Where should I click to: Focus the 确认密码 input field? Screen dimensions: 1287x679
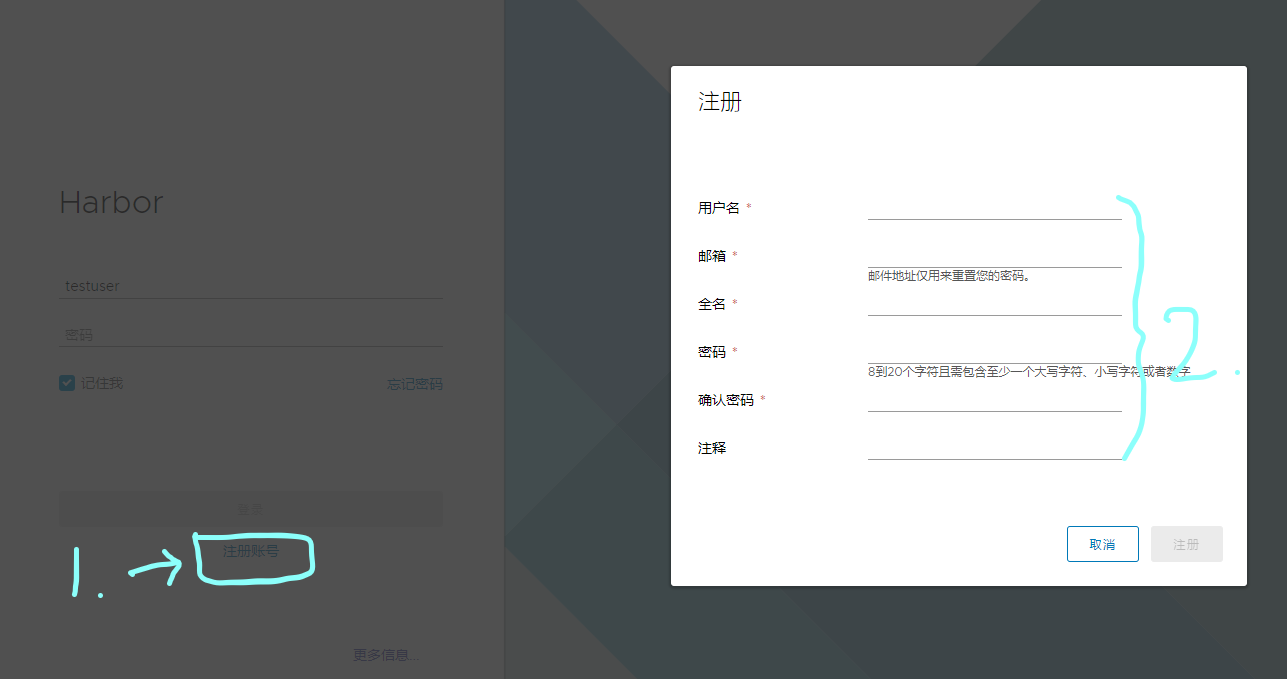(x=995, y=400)
